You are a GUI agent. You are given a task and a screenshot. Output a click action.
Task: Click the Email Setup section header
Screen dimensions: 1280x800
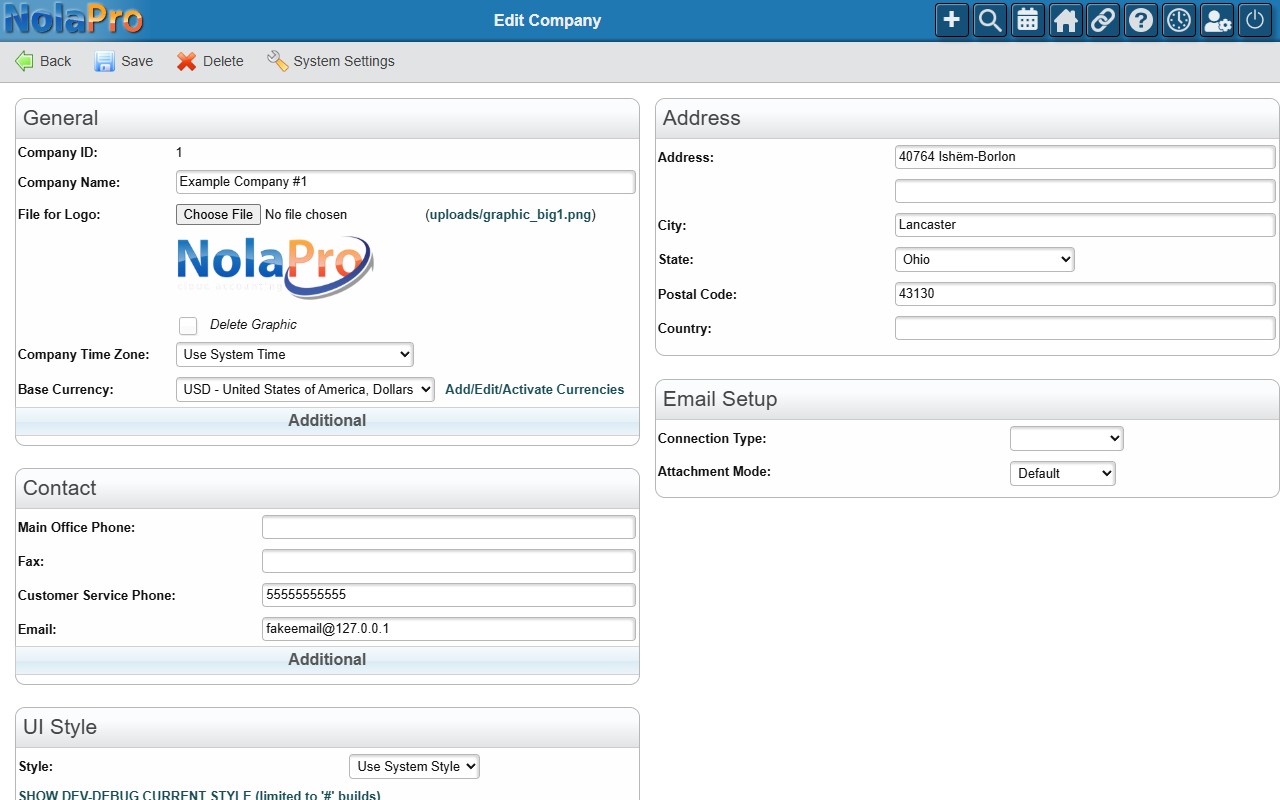(967, 399)
